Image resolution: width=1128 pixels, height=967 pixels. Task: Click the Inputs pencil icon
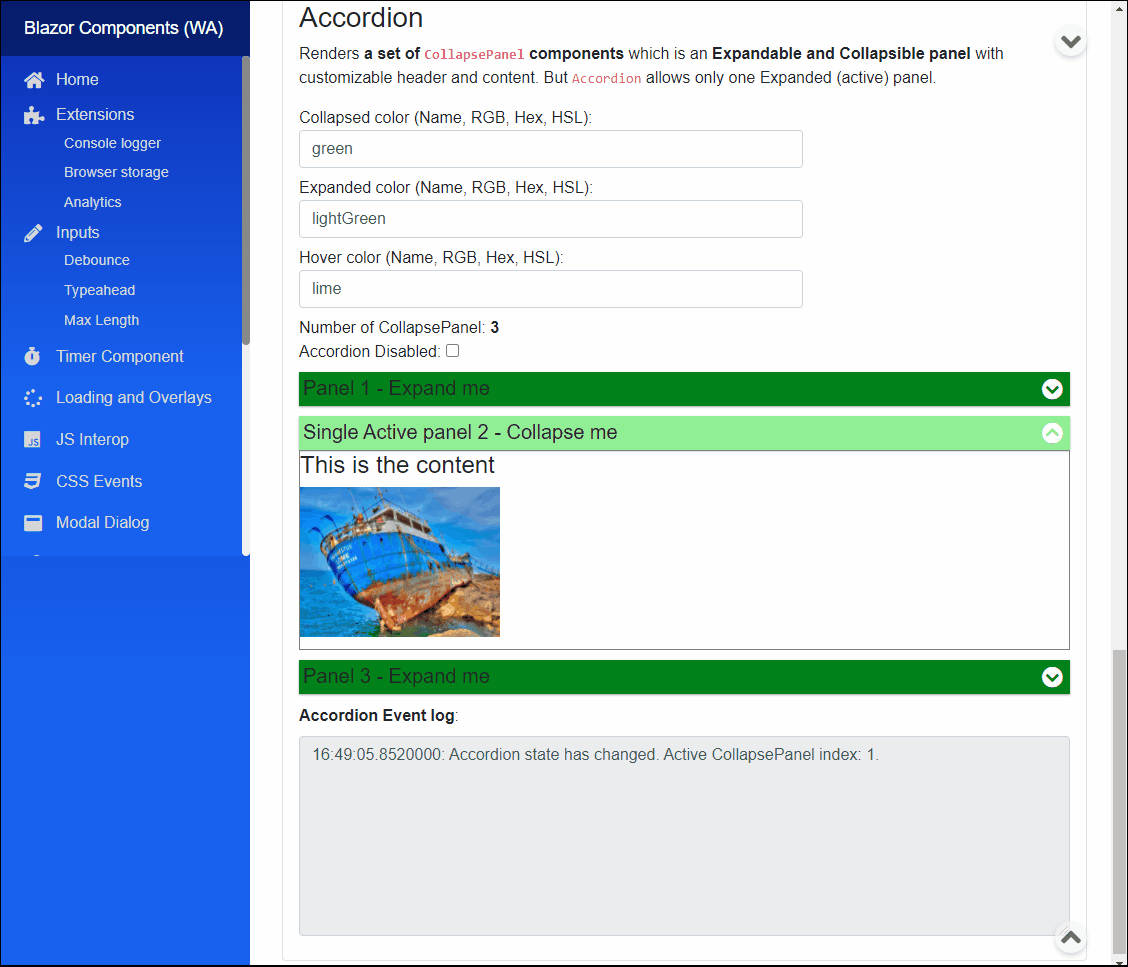point(33,232)
